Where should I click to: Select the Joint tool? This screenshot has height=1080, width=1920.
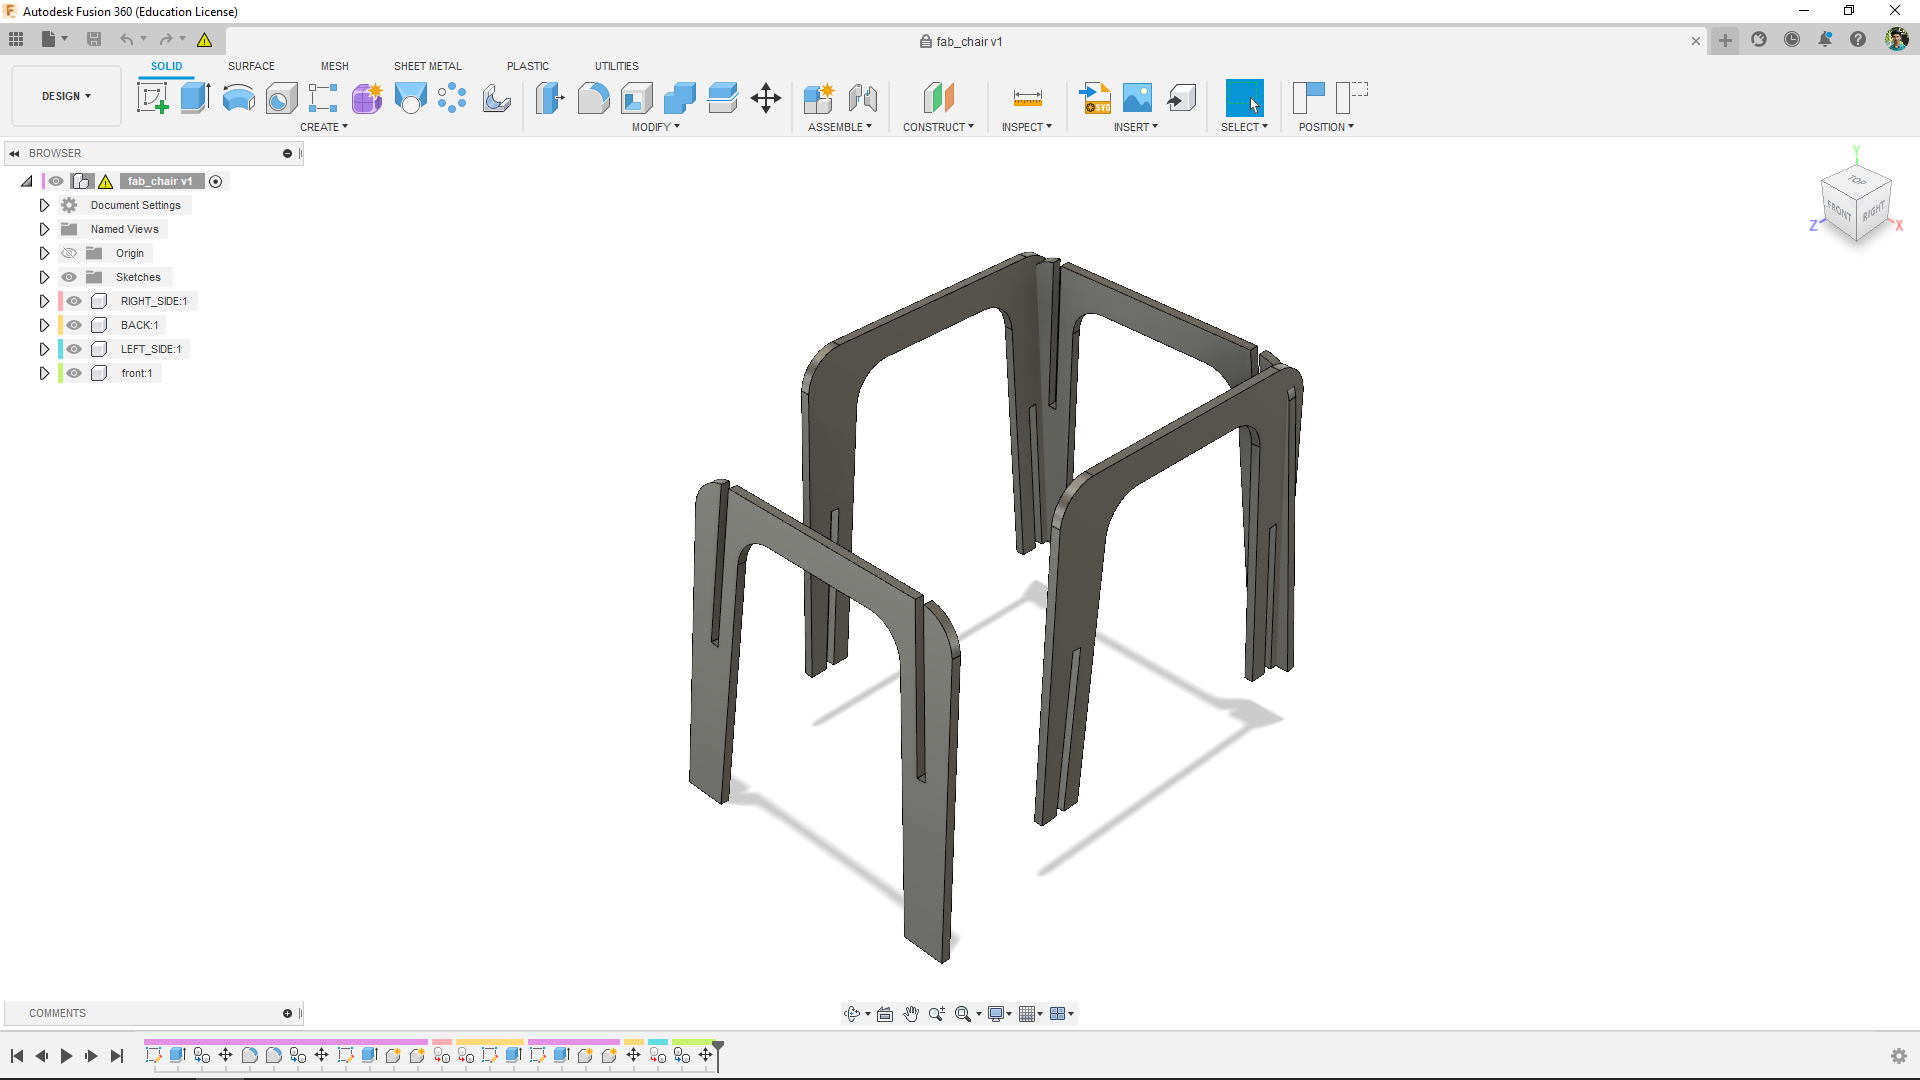tap(862, 98)
